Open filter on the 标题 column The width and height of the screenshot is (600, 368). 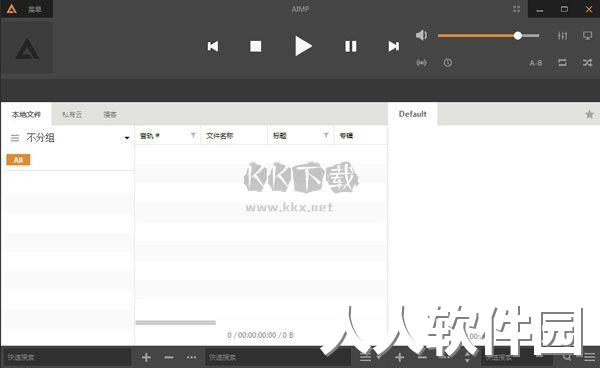click(x=326, y=135)
